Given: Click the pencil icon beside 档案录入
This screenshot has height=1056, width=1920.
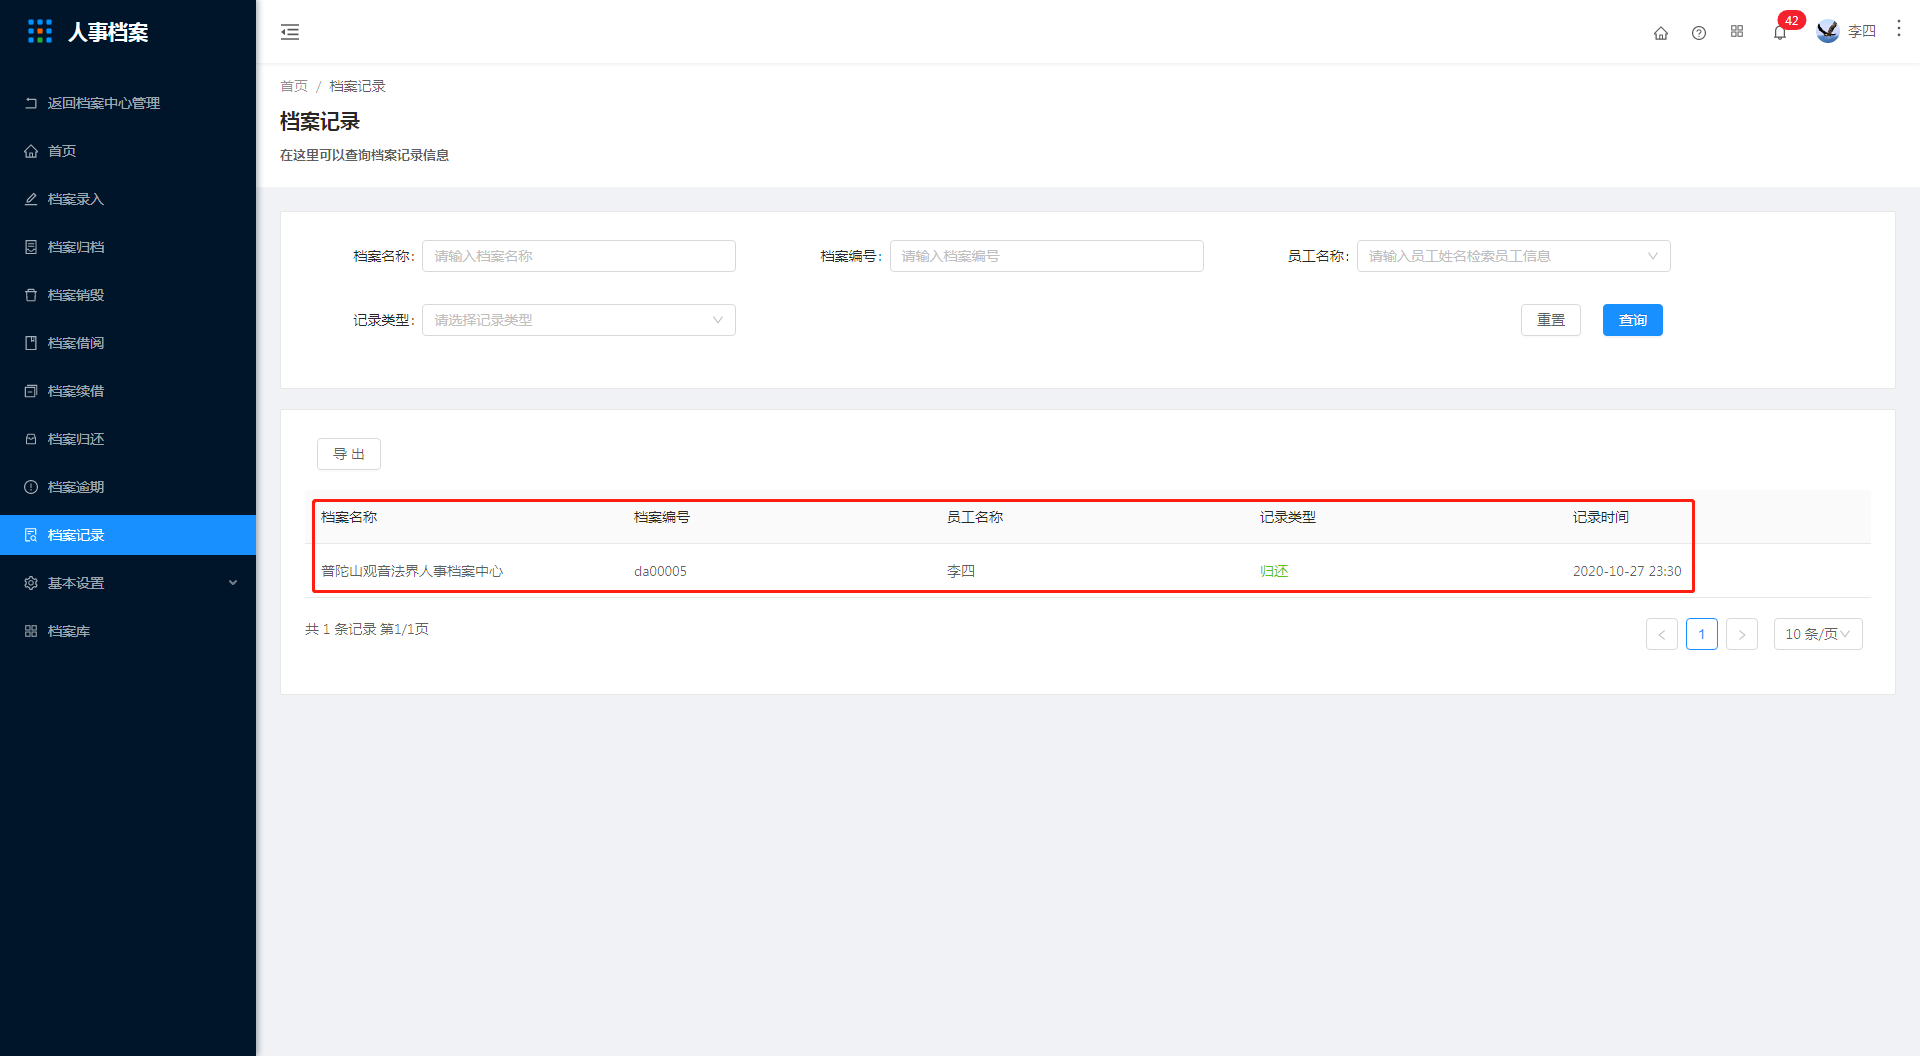Looking at the screenshot, I should click(x=31, y=199).
